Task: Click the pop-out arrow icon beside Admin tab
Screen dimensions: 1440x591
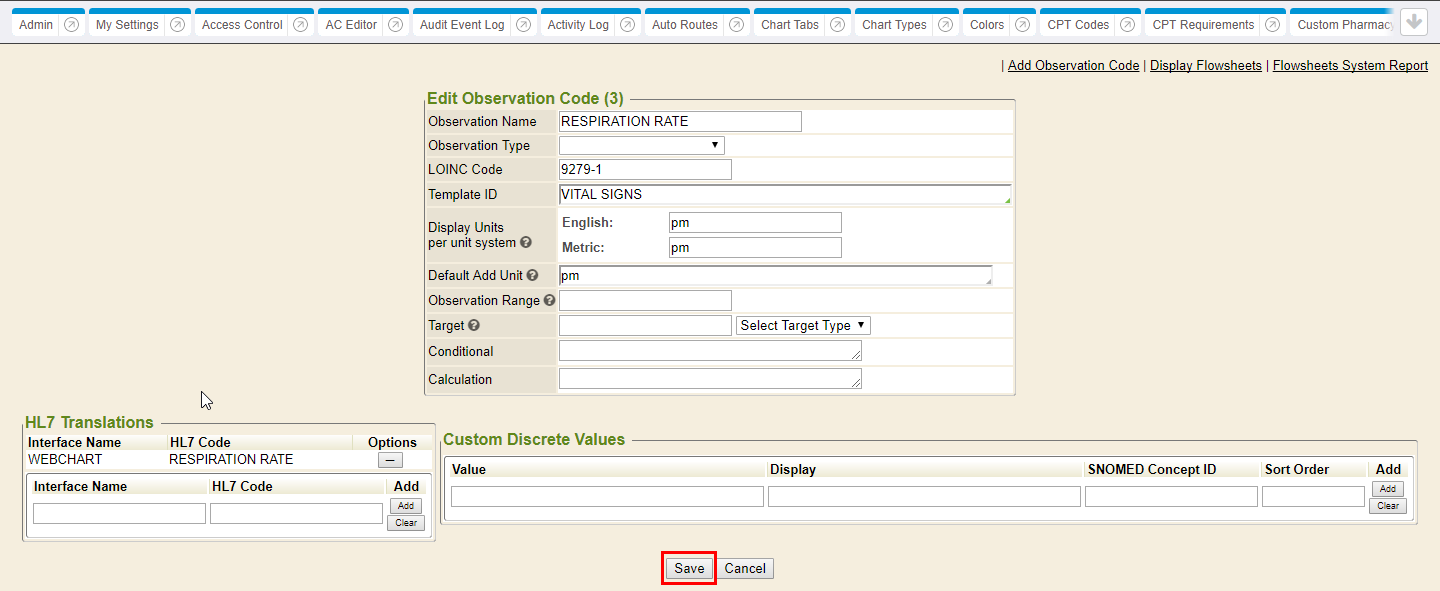Action: pos(71,25)
